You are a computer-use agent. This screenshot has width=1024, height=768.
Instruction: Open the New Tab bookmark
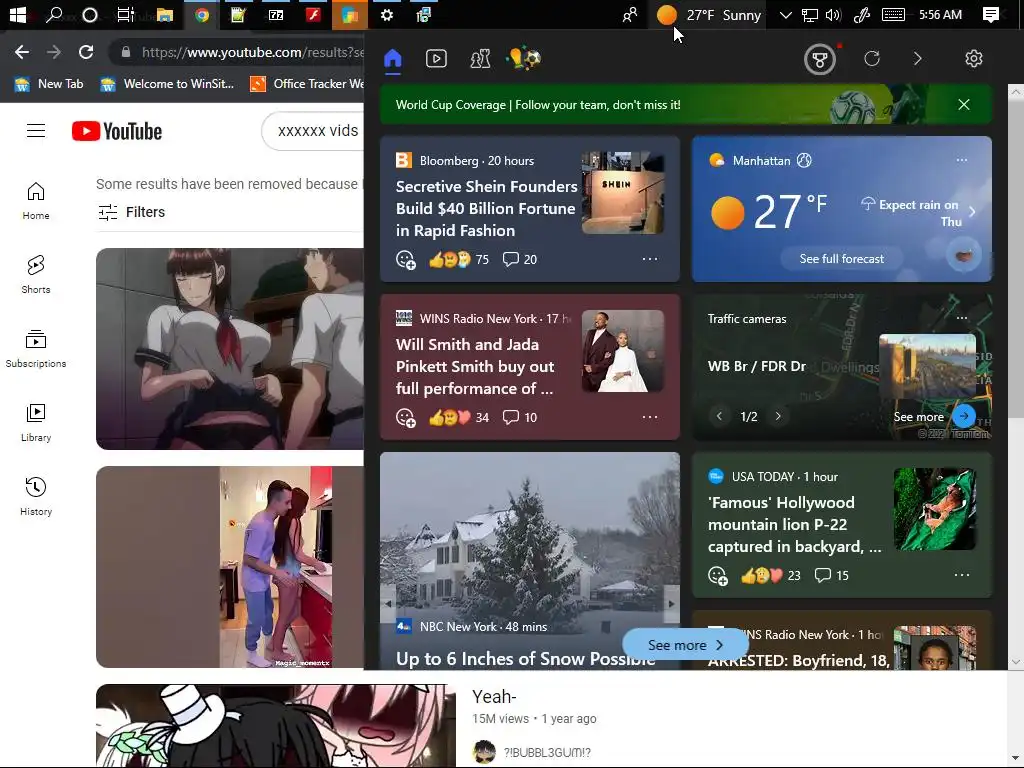pos(49,84)
